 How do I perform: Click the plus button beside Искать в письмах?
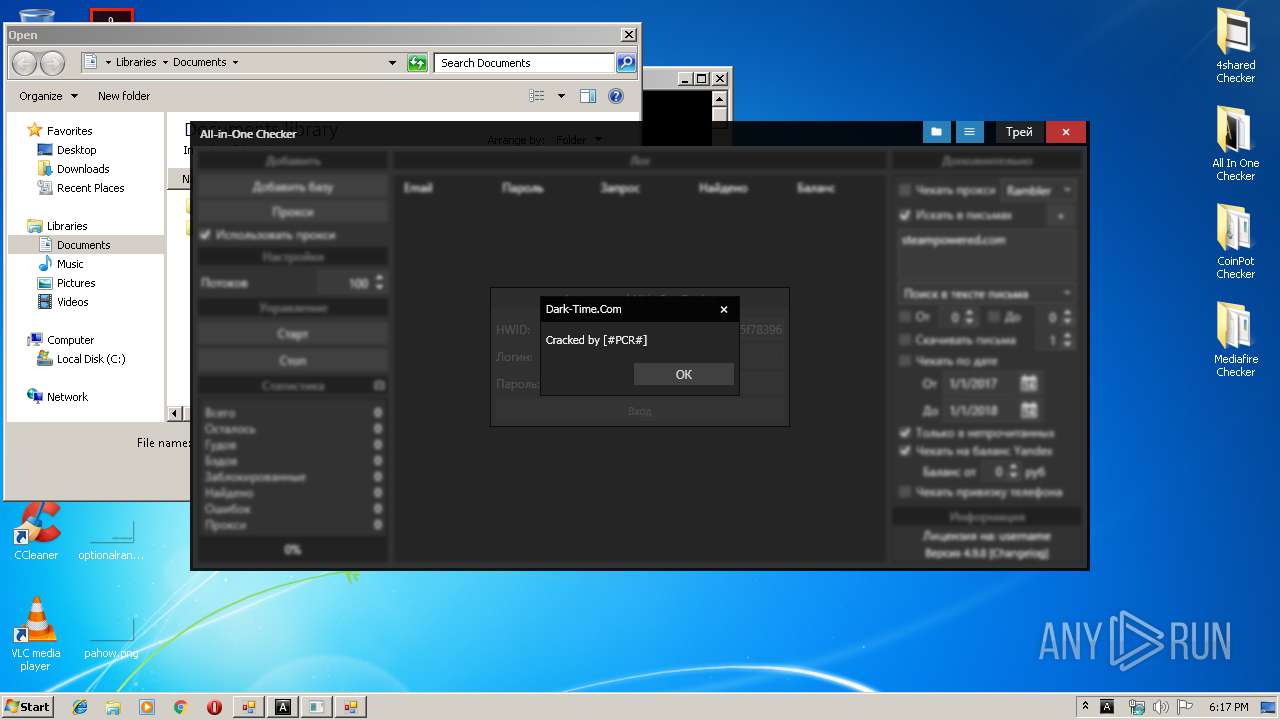point(1061,216)
